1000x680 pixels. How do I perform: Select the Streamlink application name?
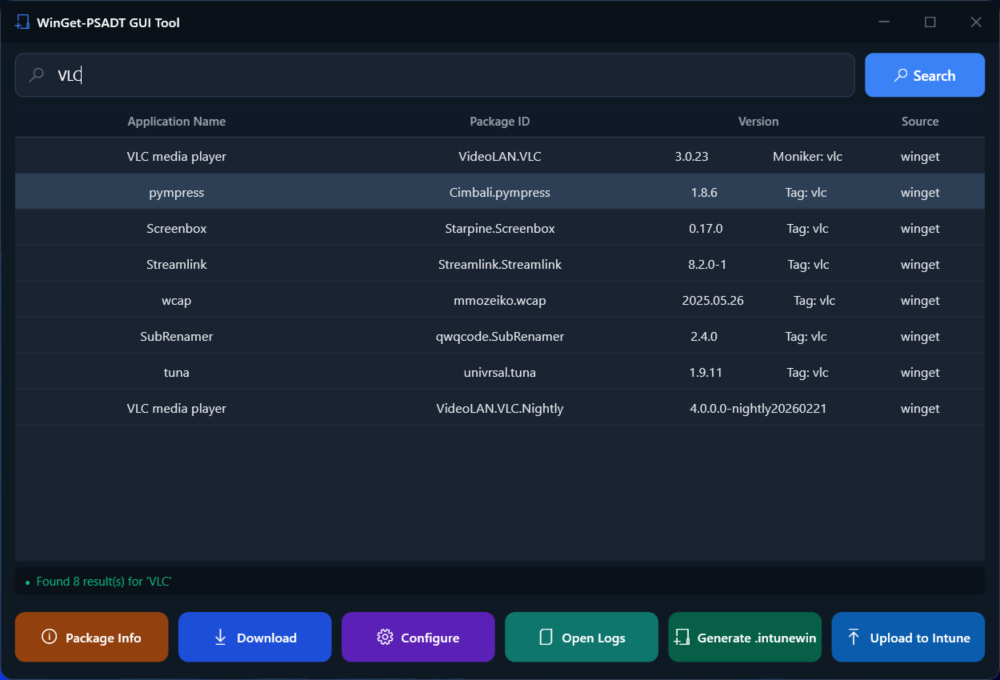(x=176, y=264)
